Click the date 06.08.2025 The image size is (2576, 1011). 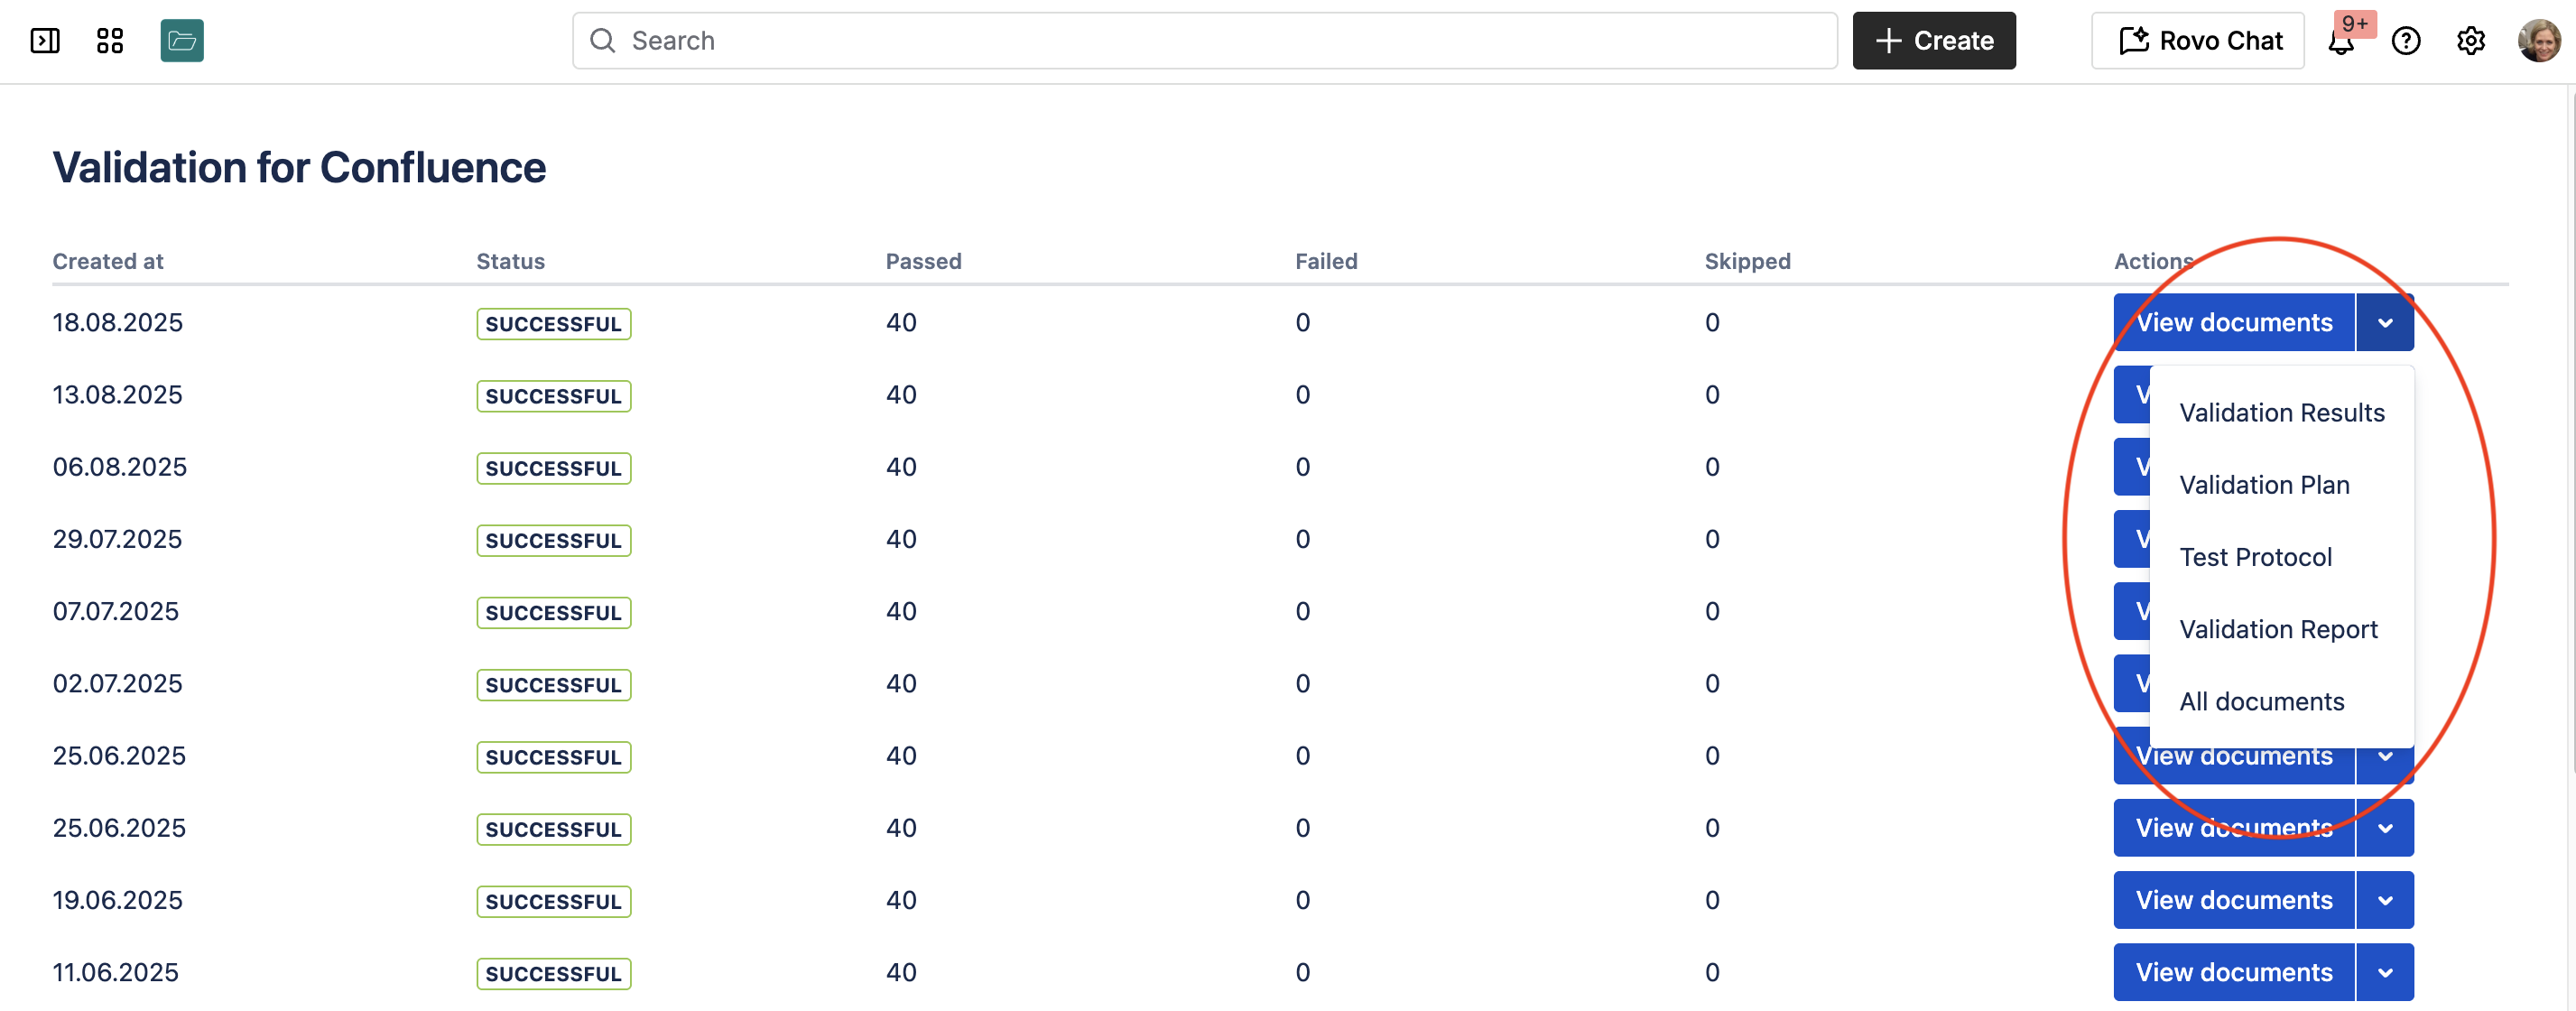click(x=120, y=466)
